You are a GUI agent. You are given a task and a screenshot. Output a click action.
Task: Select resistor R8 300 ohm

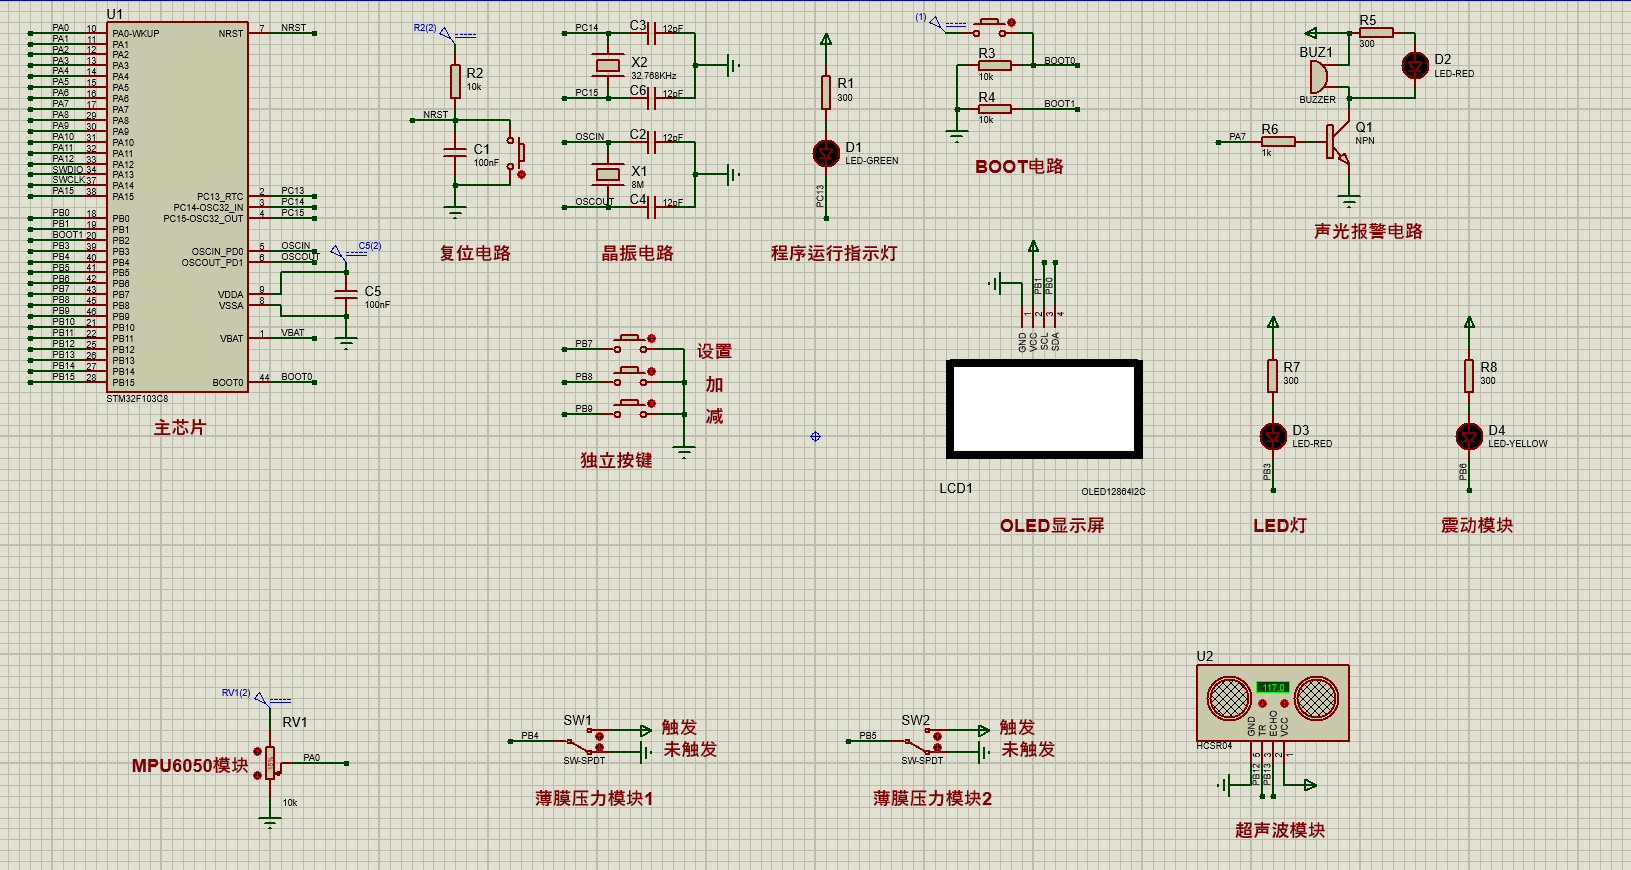1469,376
